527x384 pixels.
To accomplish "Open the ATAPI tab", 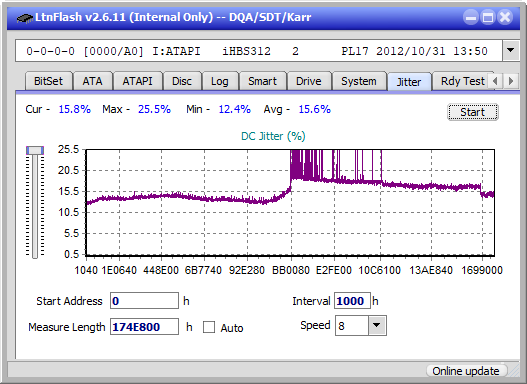I will (137, 81).
